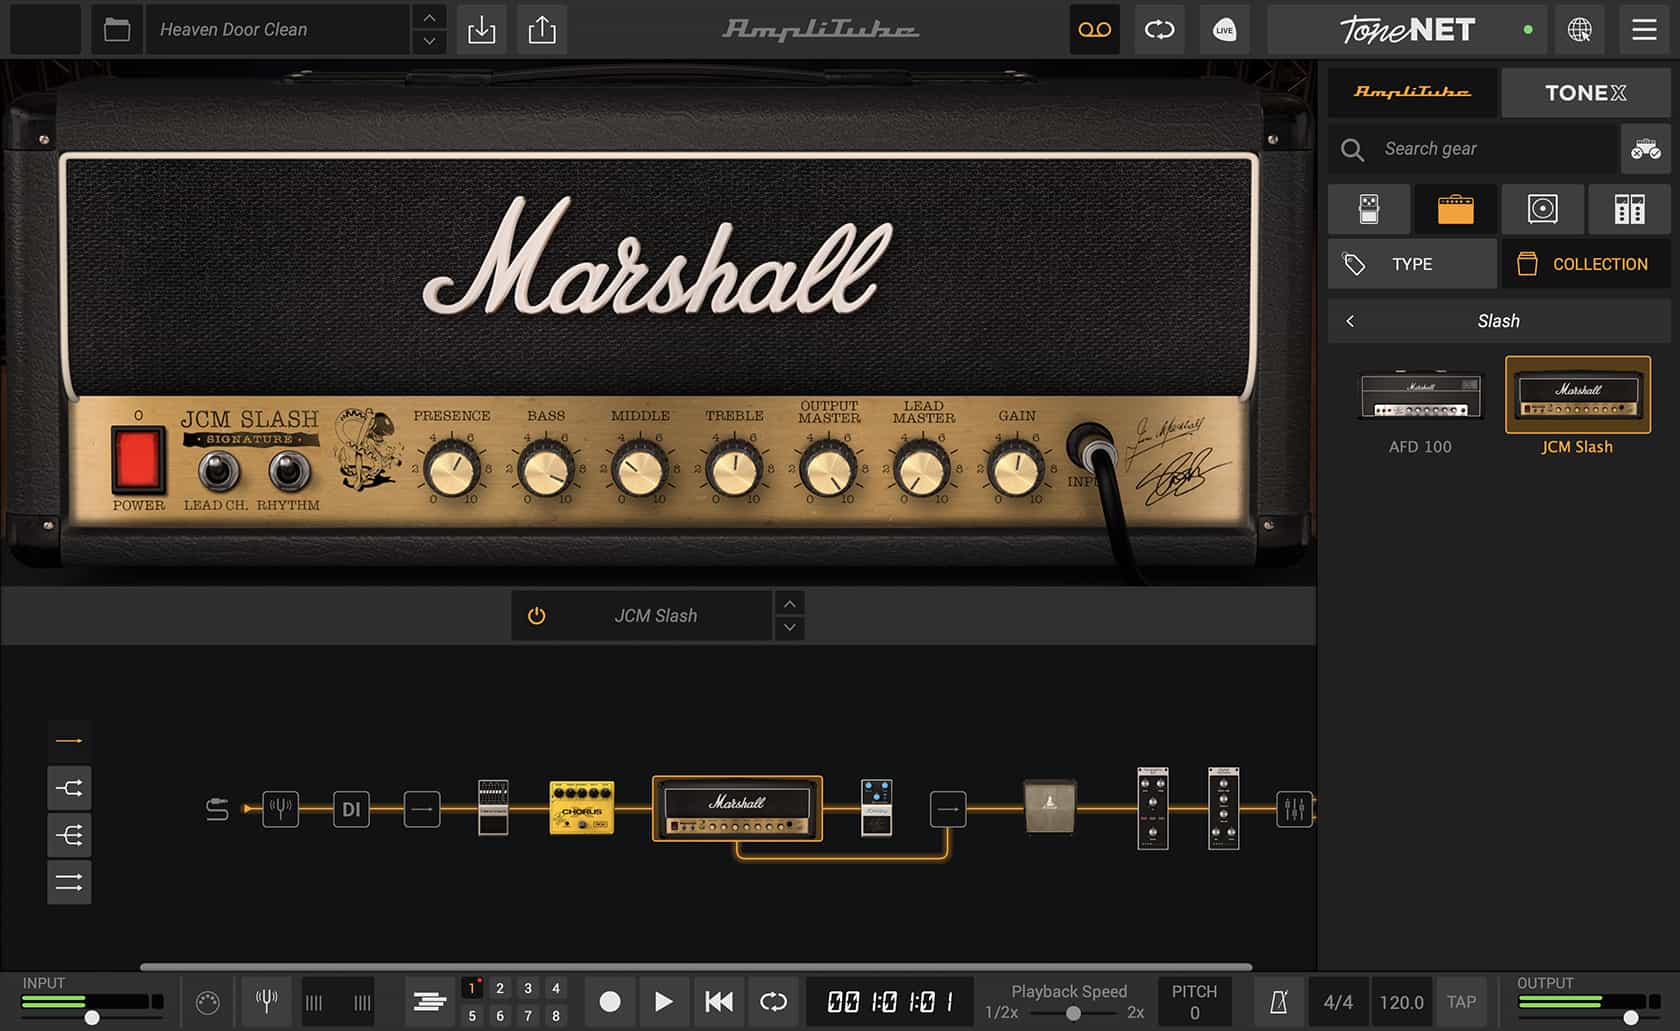Screen dimensions: 1680x1031
Task: Select parallel dual chain routing
Action: coord(69,882)
